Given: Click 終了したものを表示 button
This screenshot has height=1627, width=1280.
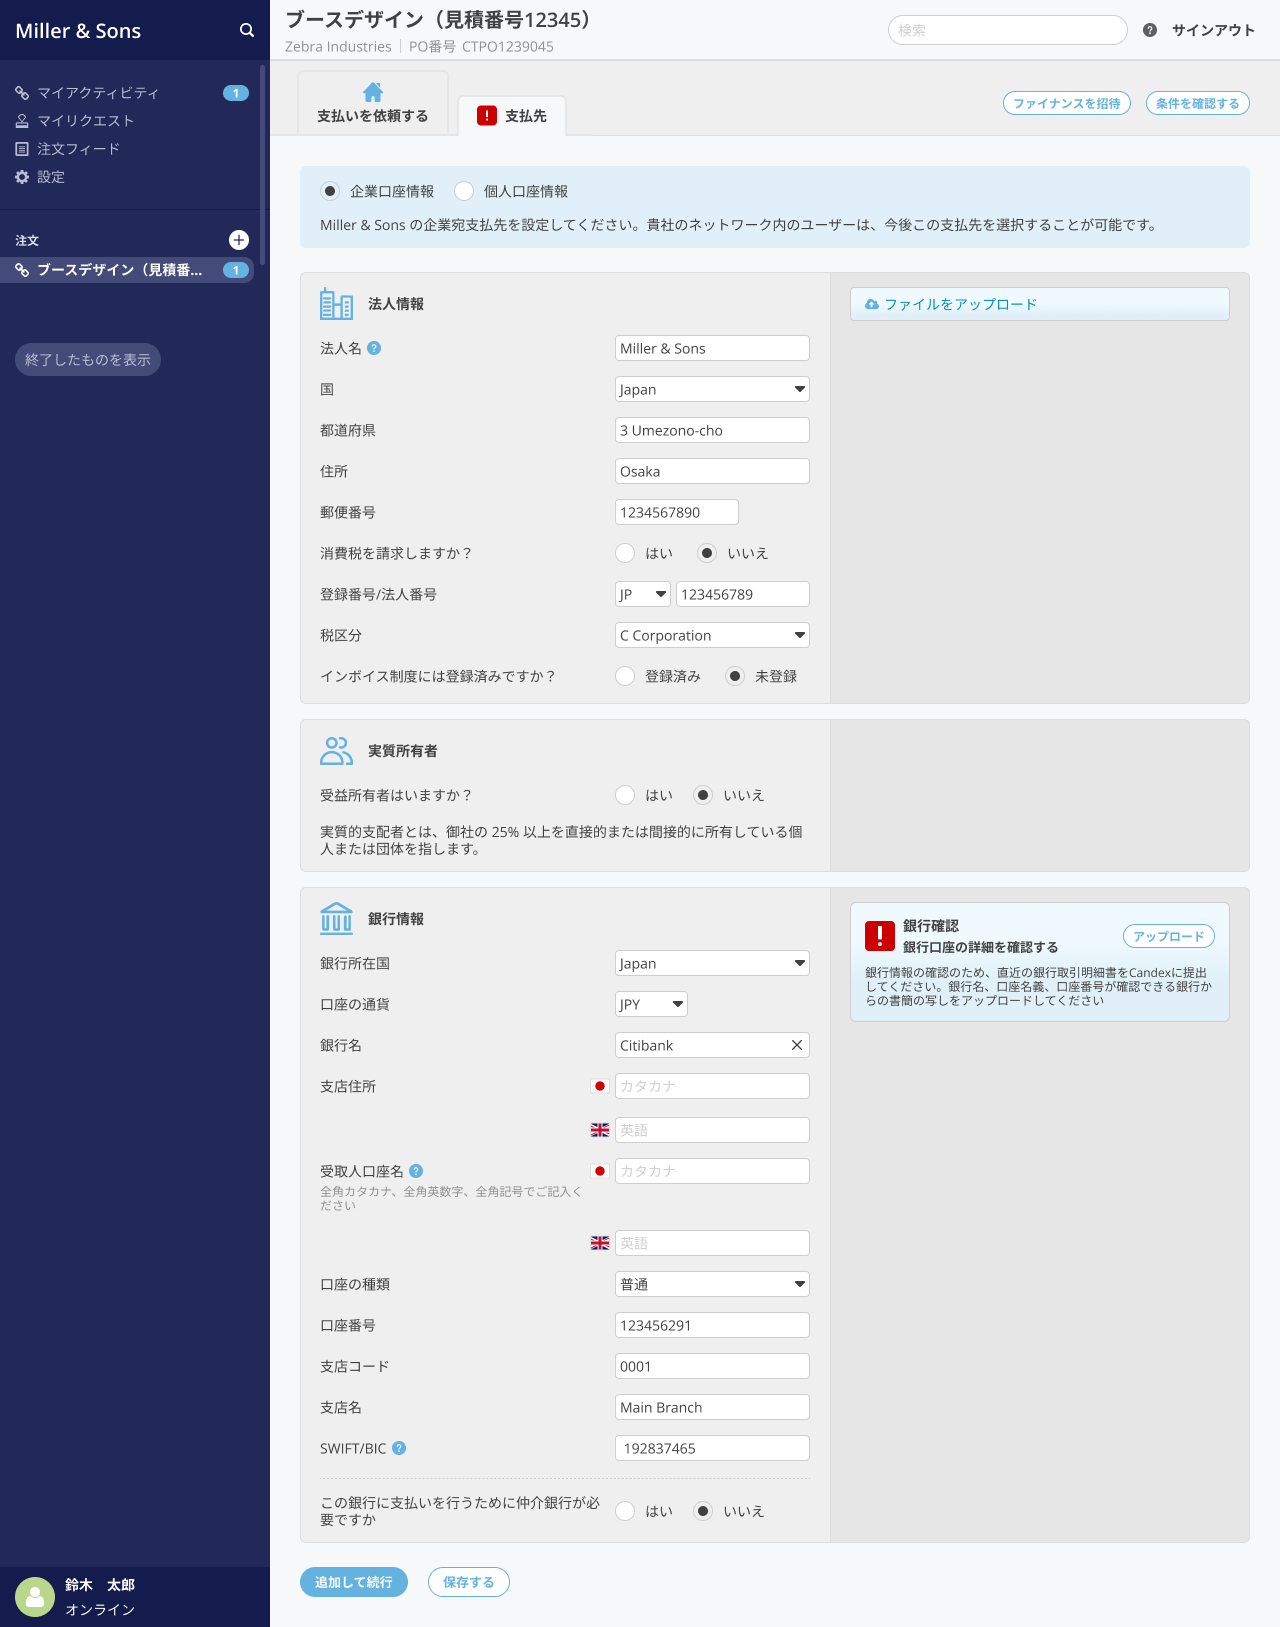Looking at the screenshot, I should (x=88, y=360).
